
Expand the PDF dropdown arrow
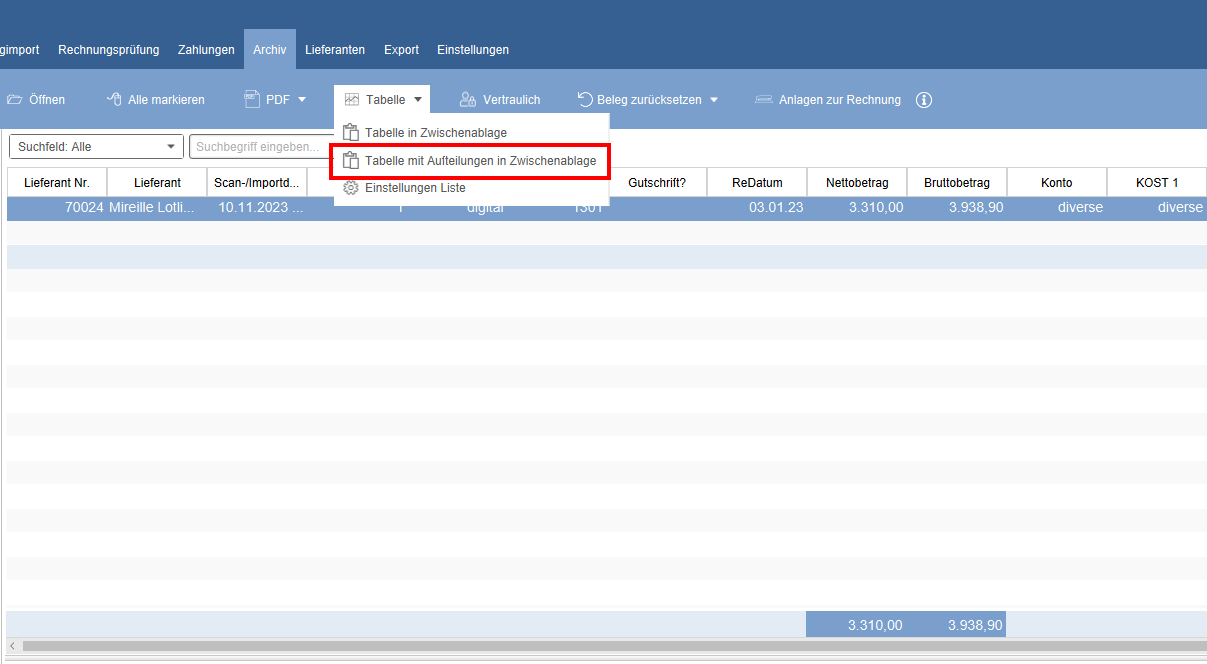tap(302, 99)
